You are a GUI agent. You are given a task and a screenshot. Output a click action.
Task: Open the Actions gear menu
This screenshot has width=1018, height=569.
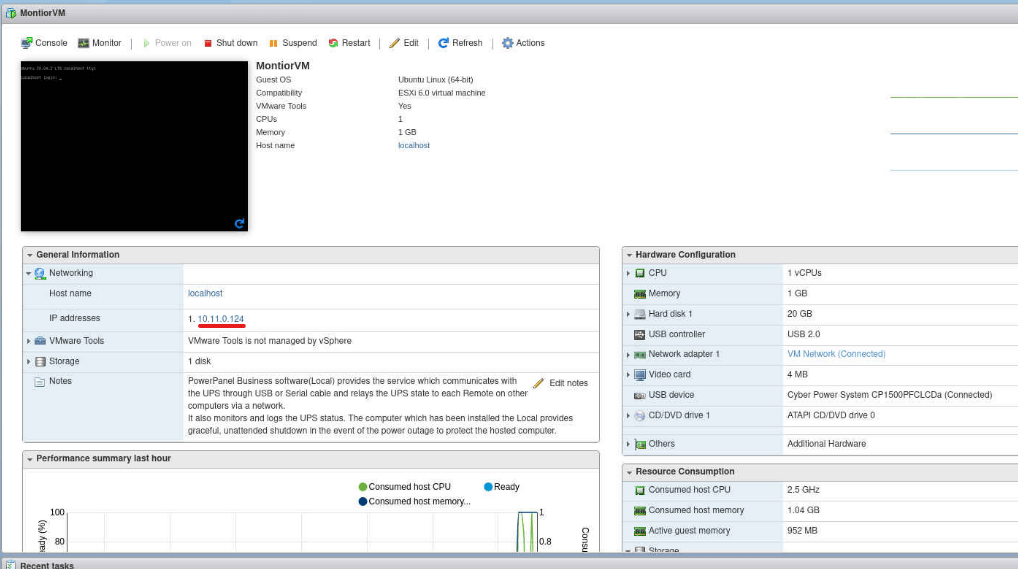[523, 43]
